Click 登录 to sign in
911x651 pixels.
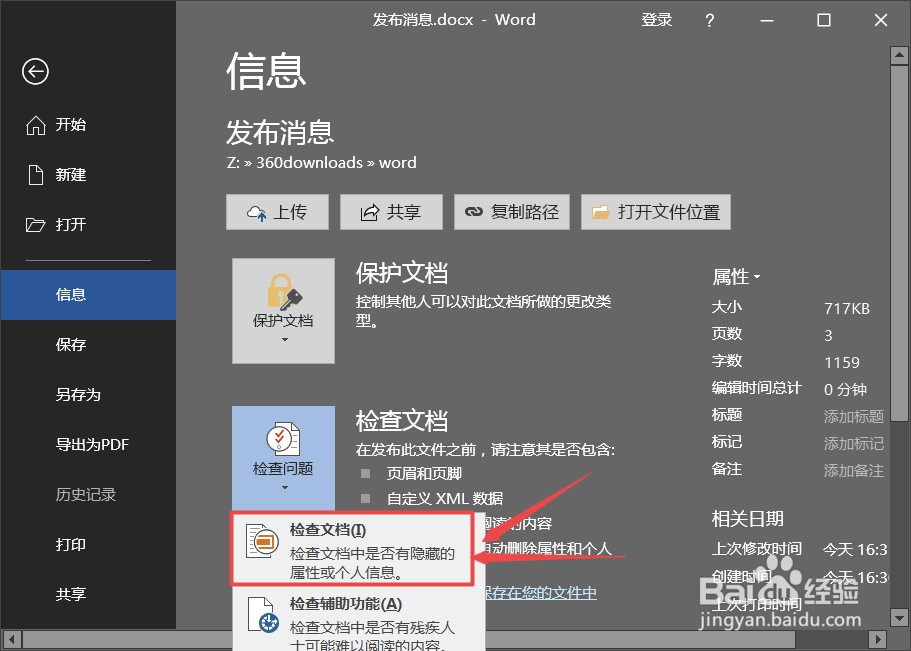click(x=657, y=20)
